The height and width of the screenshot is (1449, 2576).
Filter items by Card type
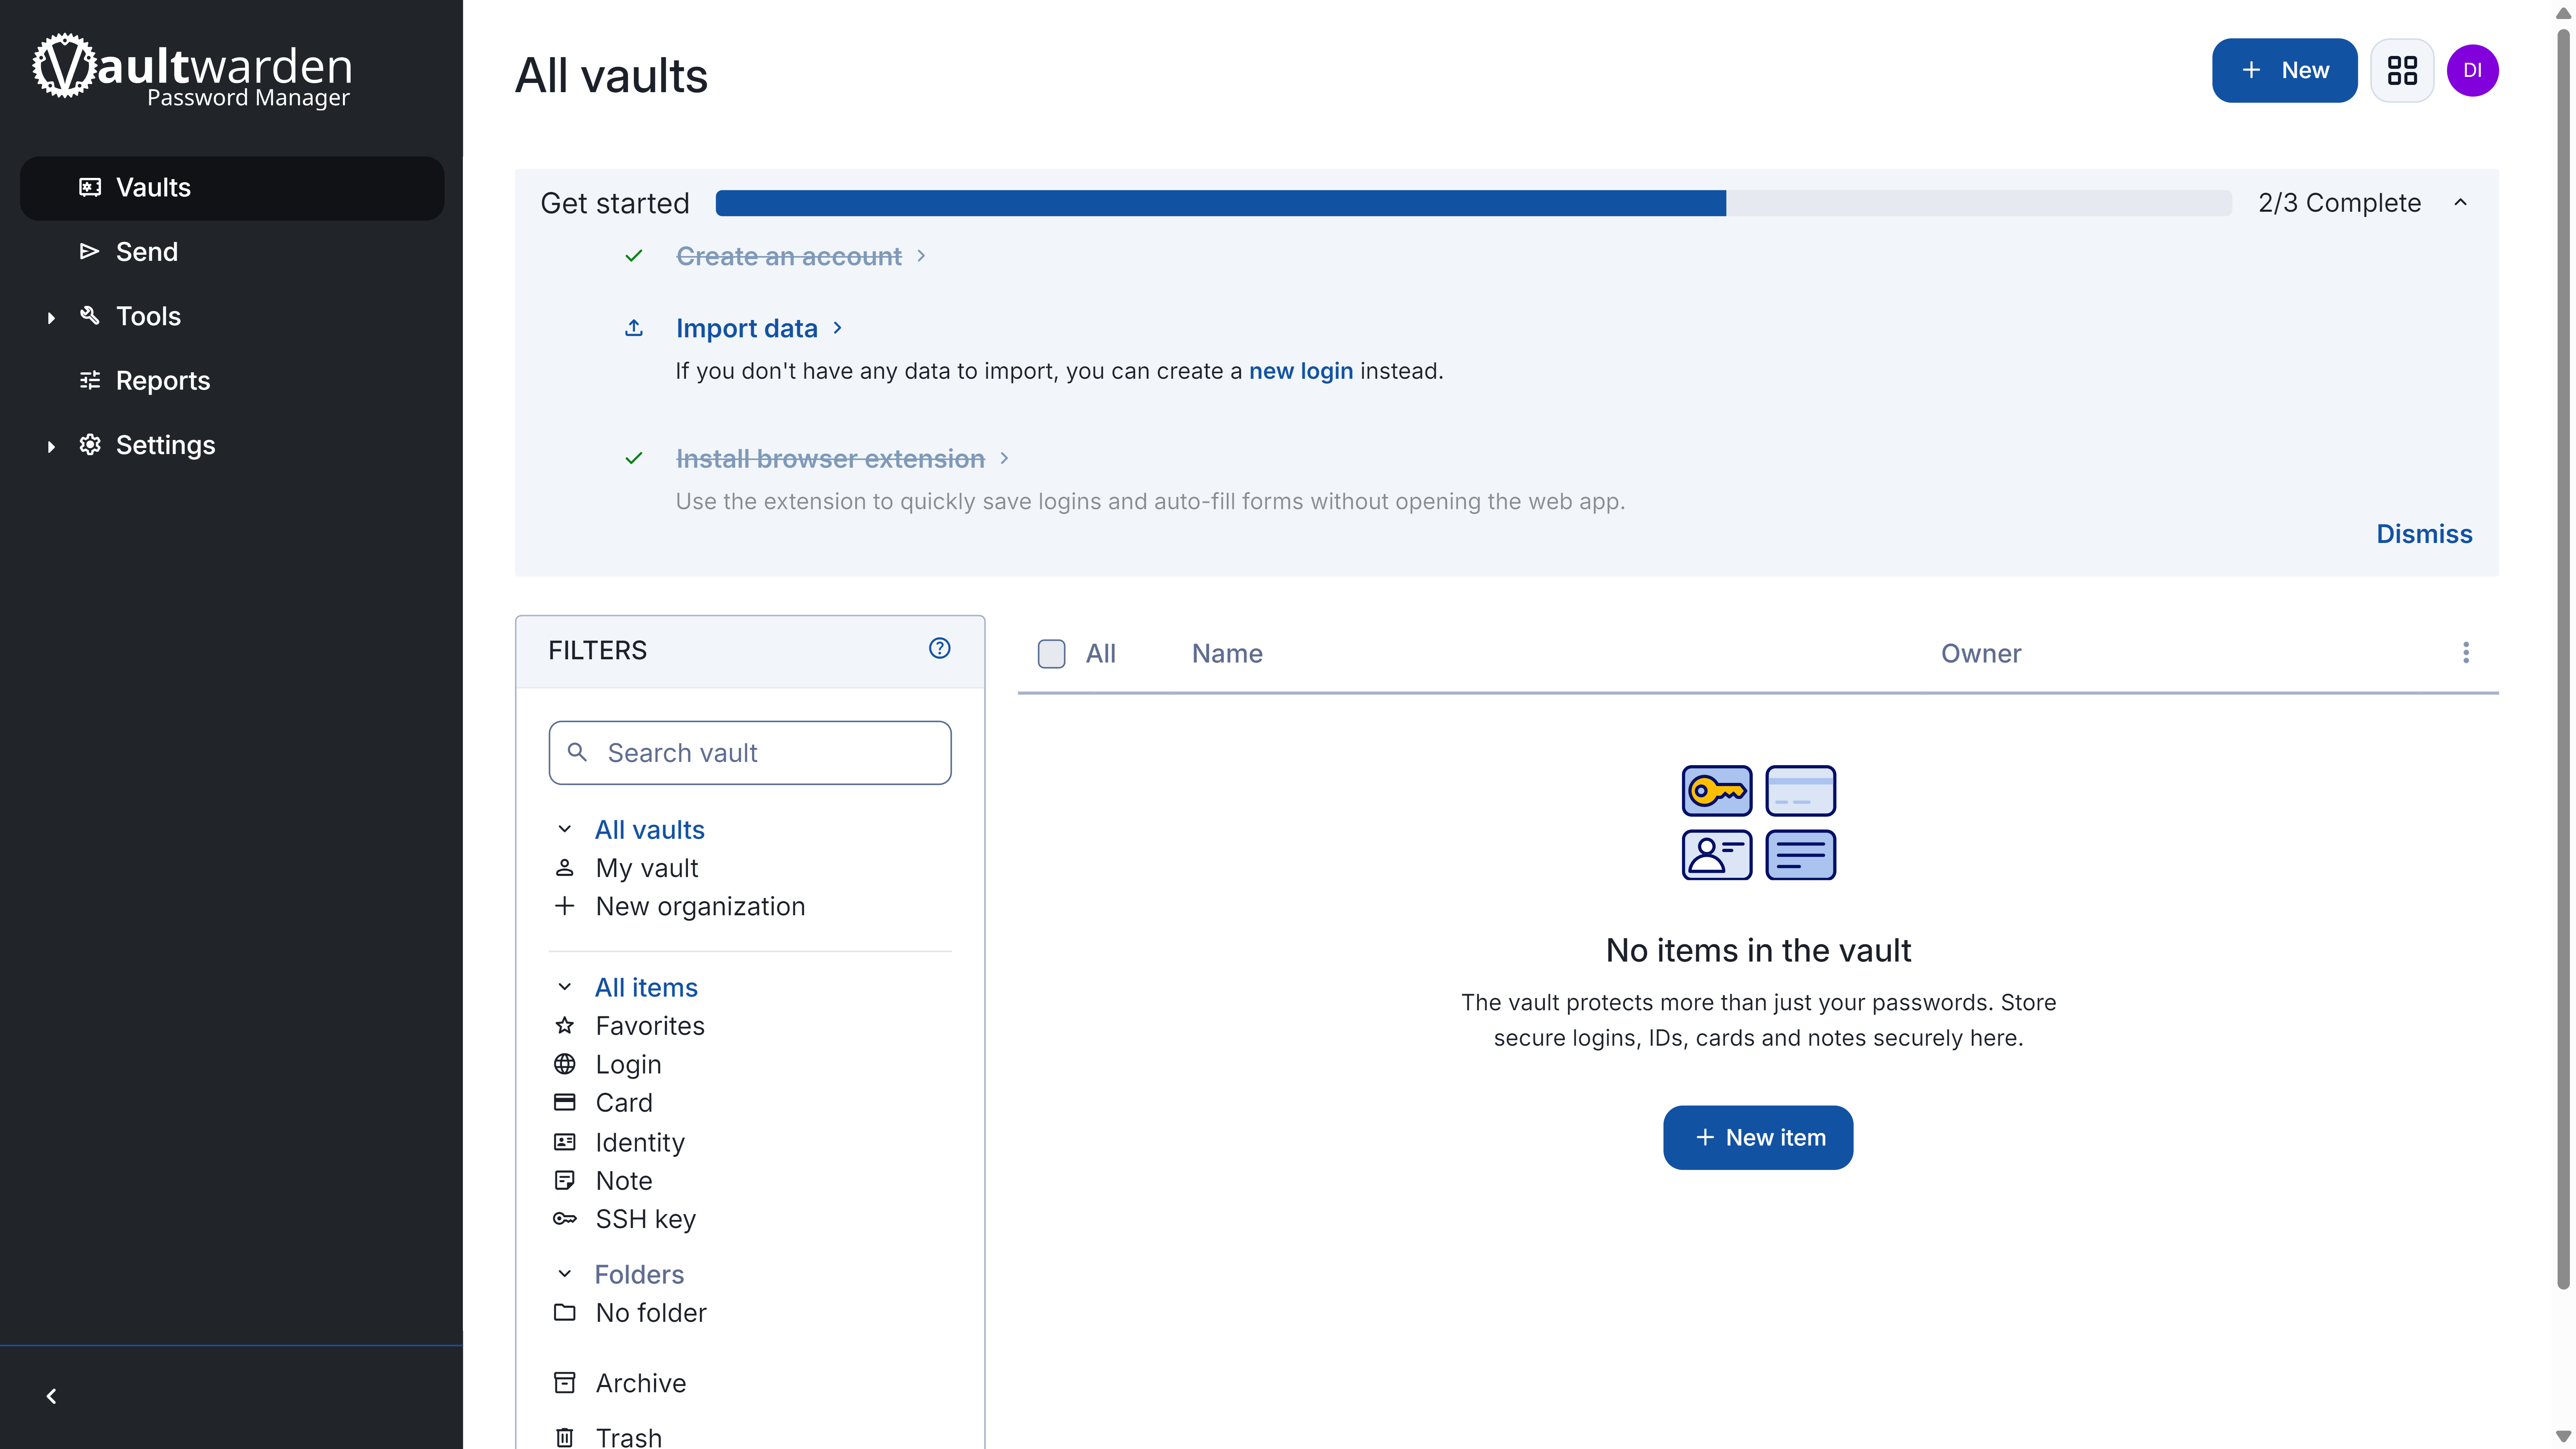(x=624, y=1103)
